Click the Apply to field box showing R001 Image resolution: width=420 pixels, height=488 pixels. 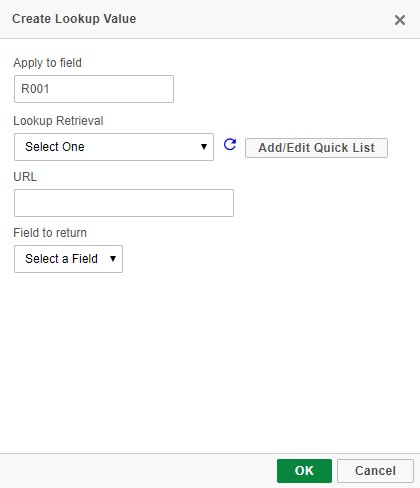[94, 89]
